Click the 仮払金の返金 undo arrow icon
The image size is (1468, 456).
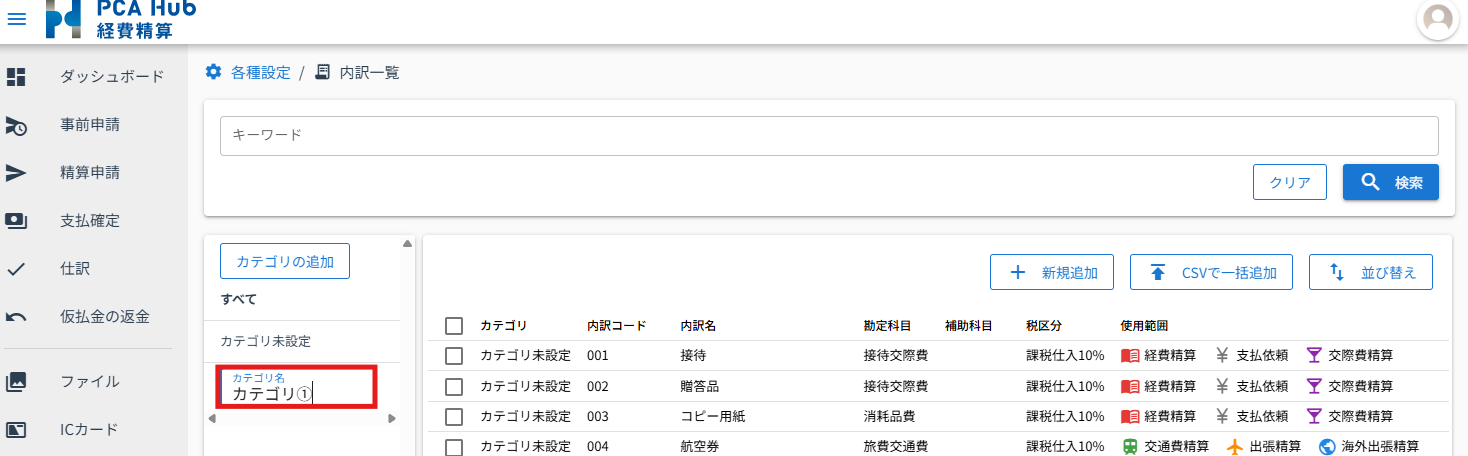click(x=16, y=317)
